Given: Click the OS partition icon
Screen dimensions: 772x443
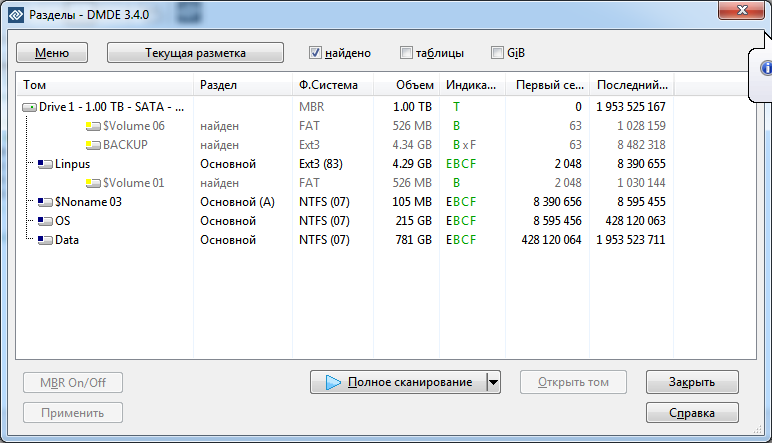Looking at the screenshot, I should 45,221.
